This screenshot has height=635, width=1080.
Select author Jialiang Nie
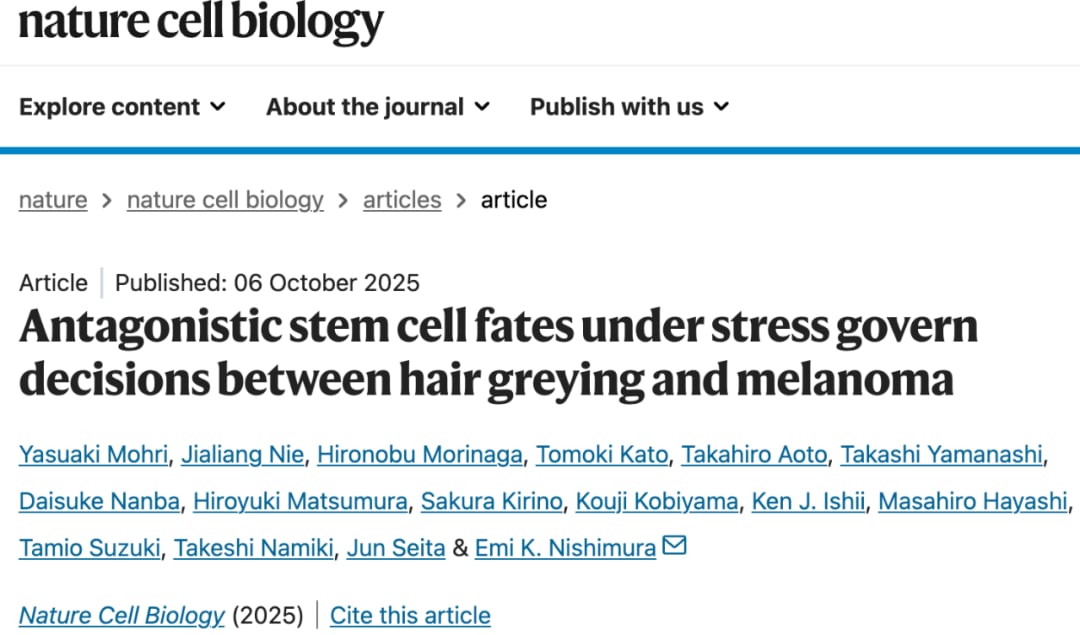click(242, 455)
